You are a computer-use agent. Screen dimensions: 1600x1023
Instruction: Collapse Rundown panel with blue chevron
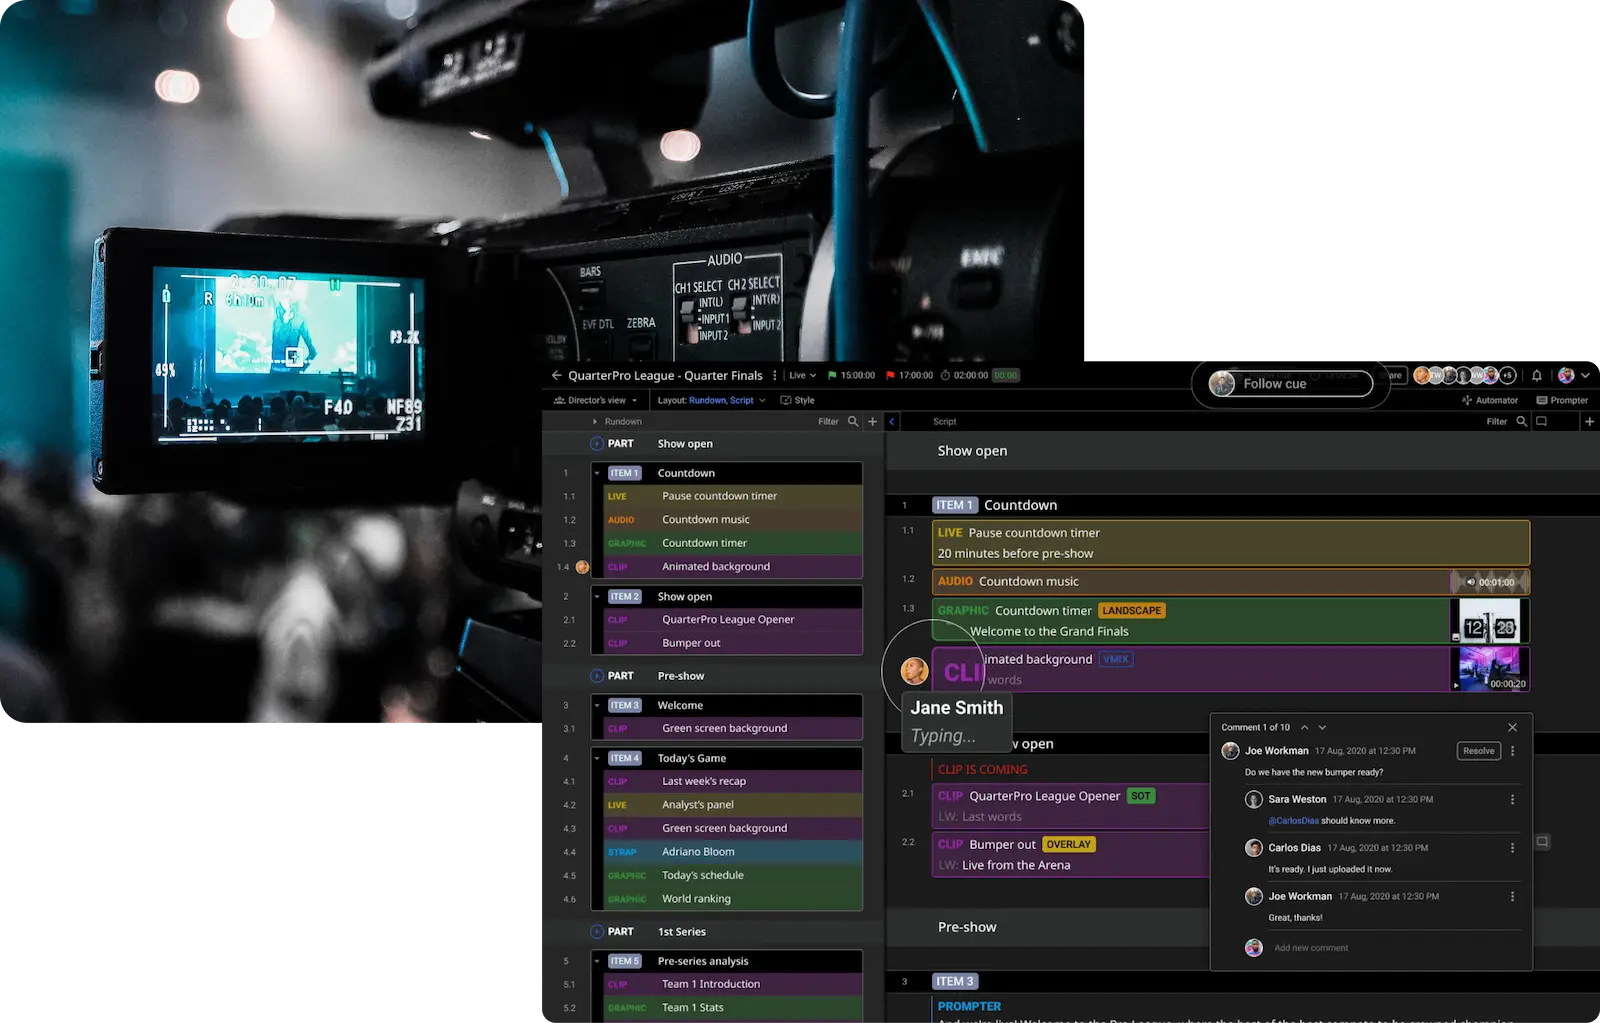892,422
